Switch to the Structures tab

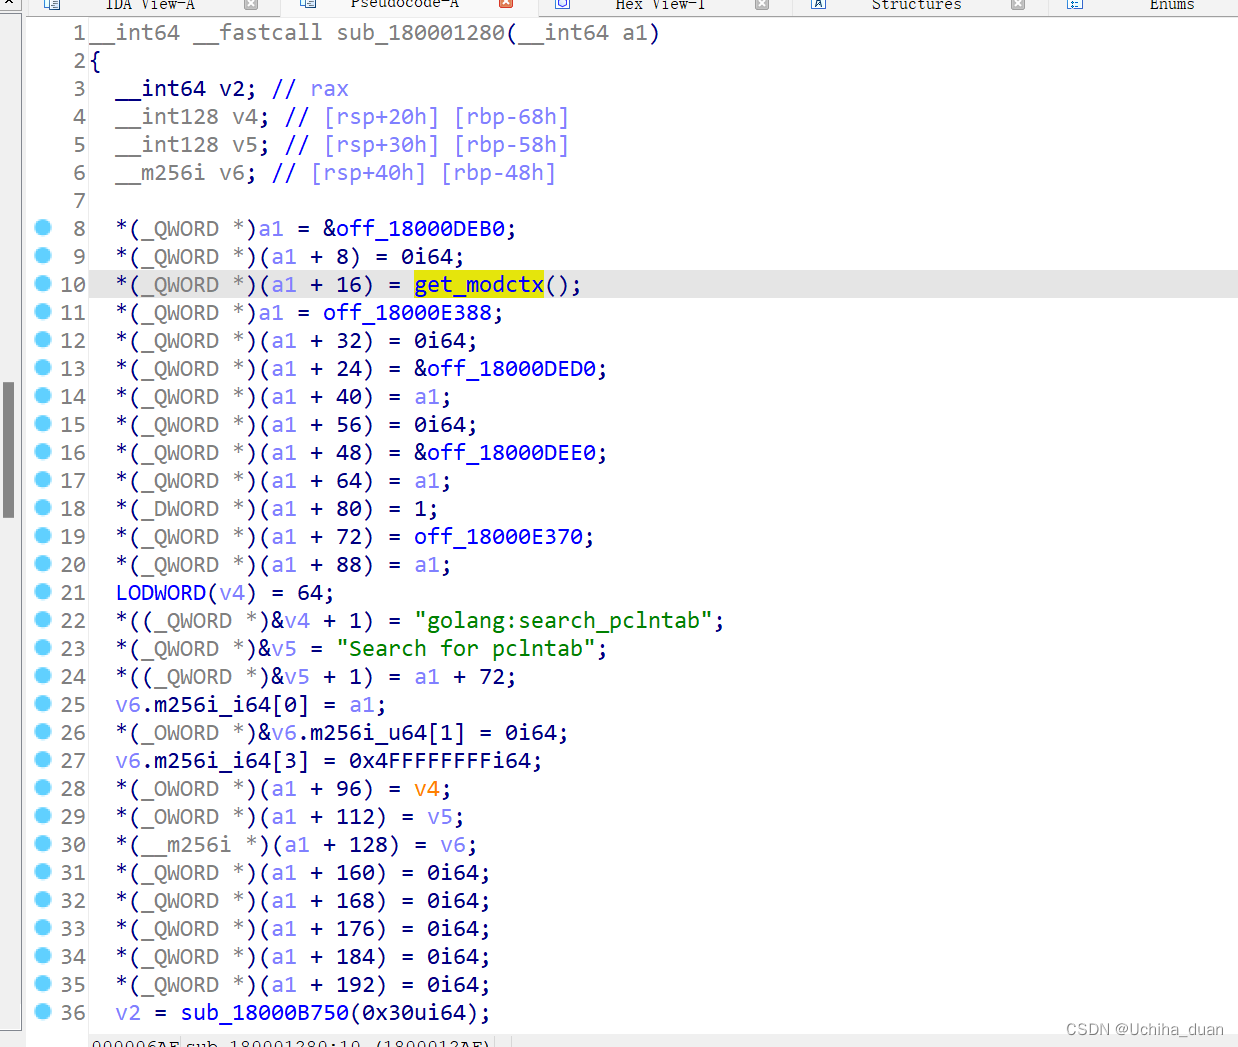pos(915,6)
